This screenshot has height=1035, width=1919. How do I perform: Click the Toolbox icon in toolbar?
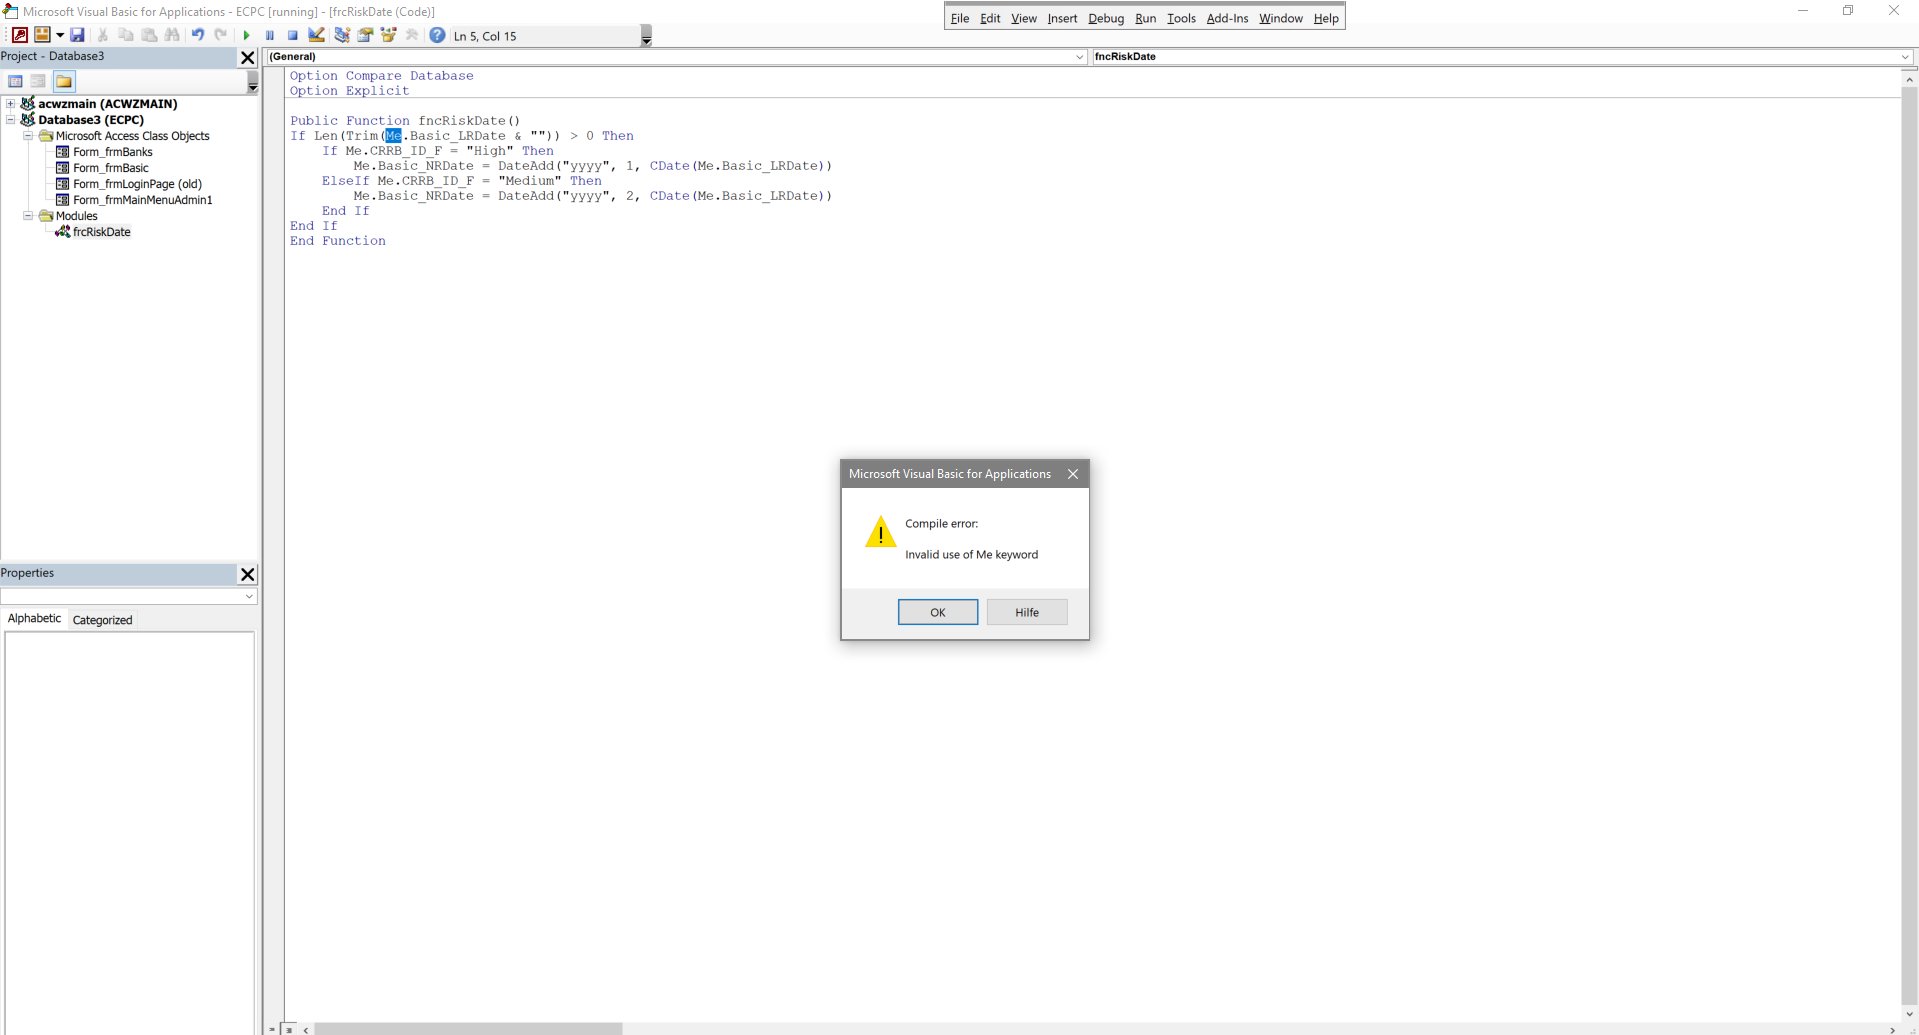click(x=412, y=35)
